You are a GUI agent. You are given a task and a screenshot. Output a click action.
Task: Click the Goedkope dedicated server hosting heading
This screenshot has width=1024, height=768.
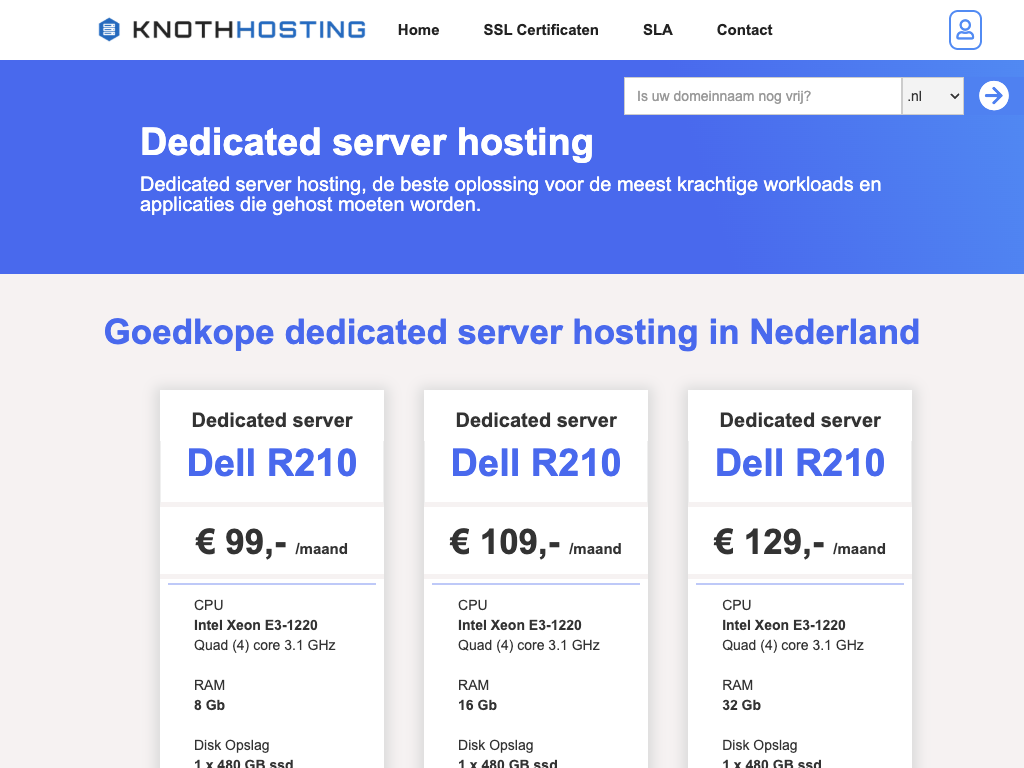(x=512, y=331)
